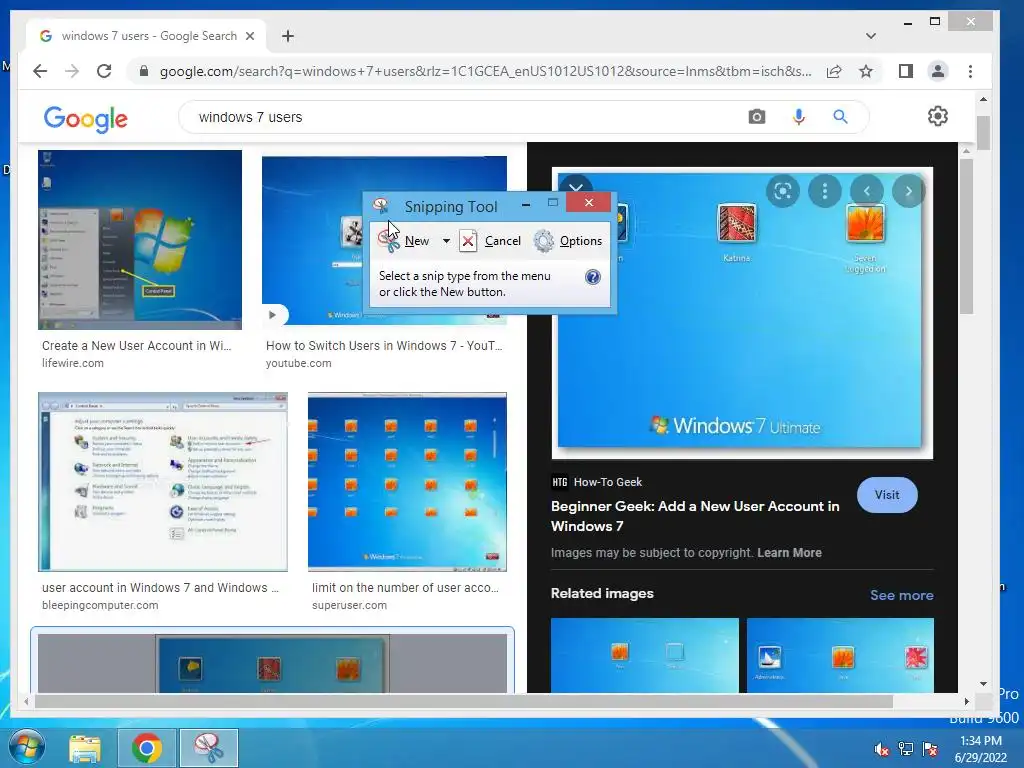This screenshot has height=768, width=1024.
Task: Open superuser limit on user accounts thumbnail
Action: click(x=407, y=482)
